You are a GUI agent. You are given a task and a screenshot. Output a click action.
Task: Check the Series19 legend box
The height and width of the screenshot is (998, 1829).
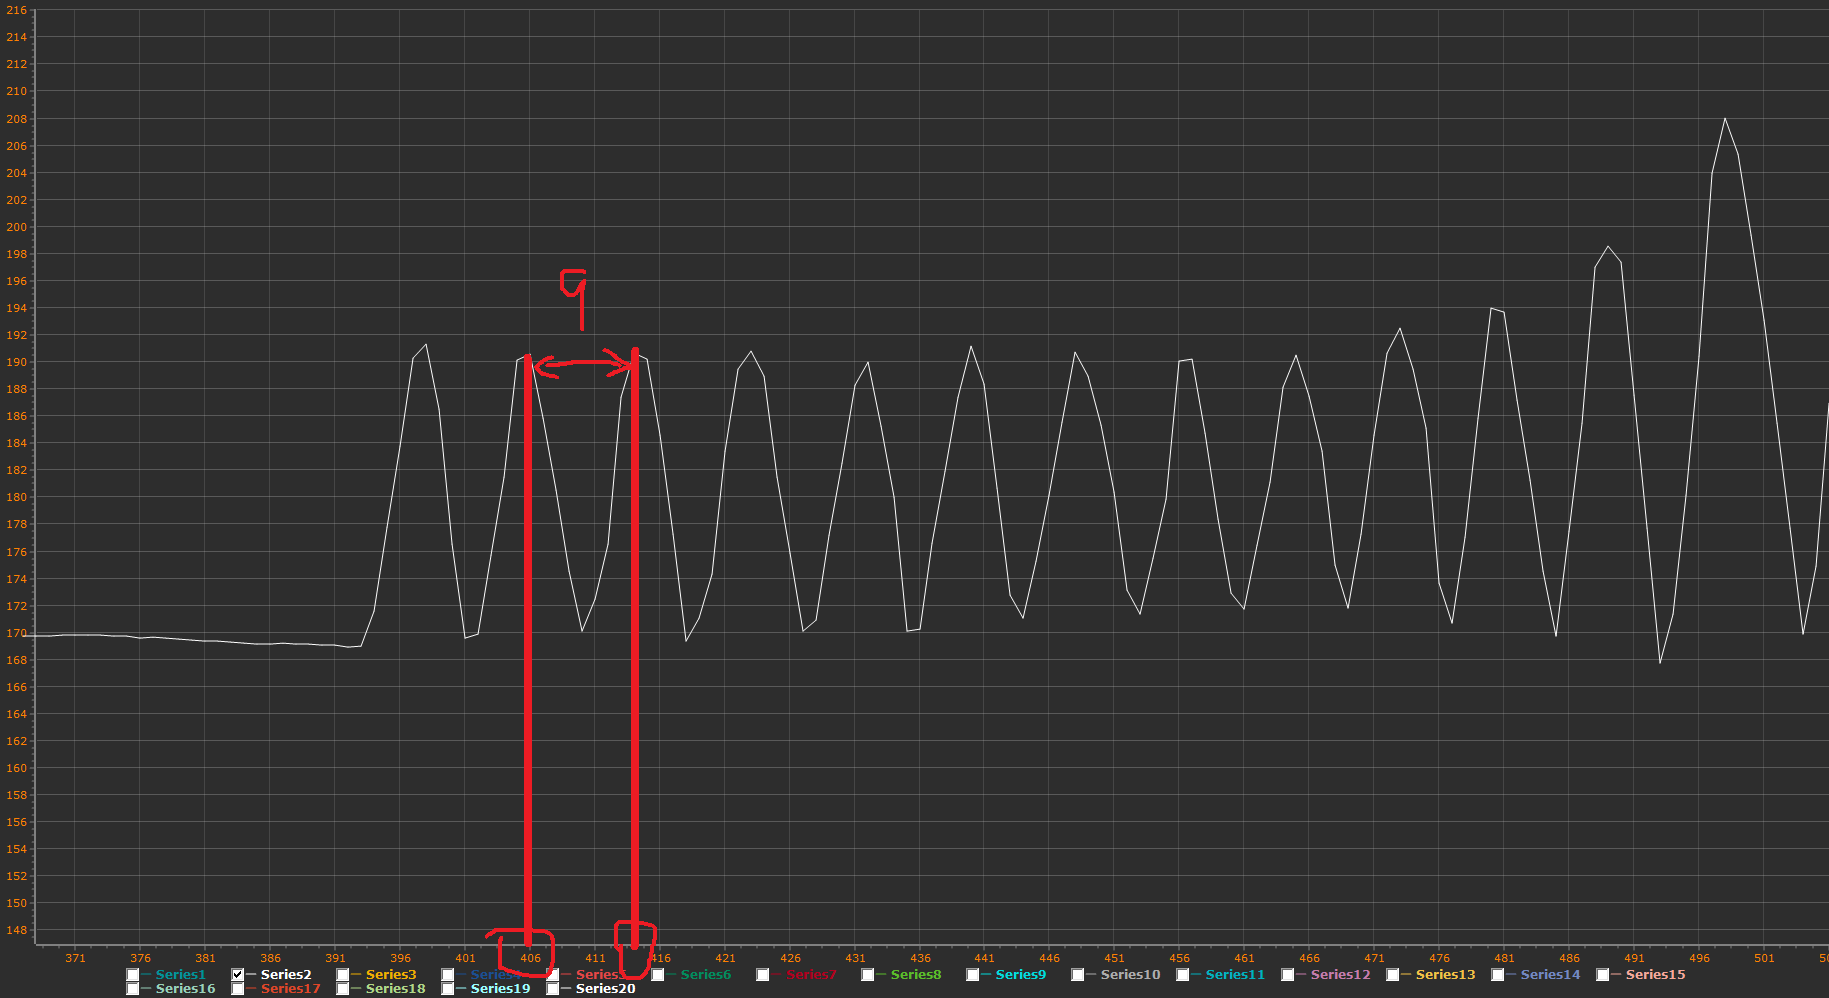tap(448, 989)
